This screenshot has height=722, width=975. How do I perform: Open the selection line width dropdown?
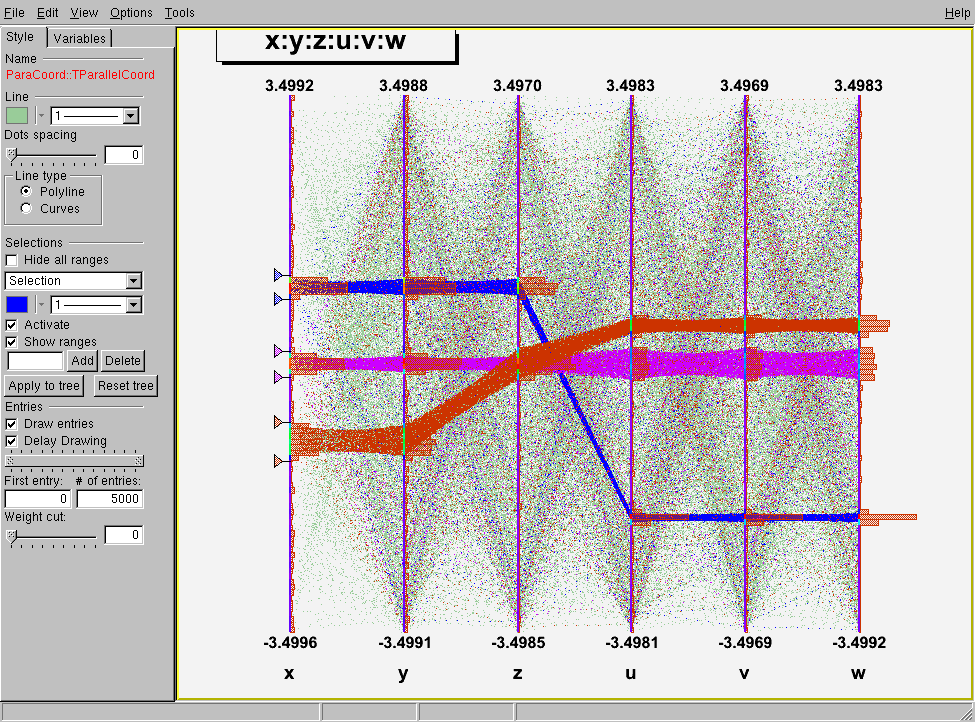(133, 305)
